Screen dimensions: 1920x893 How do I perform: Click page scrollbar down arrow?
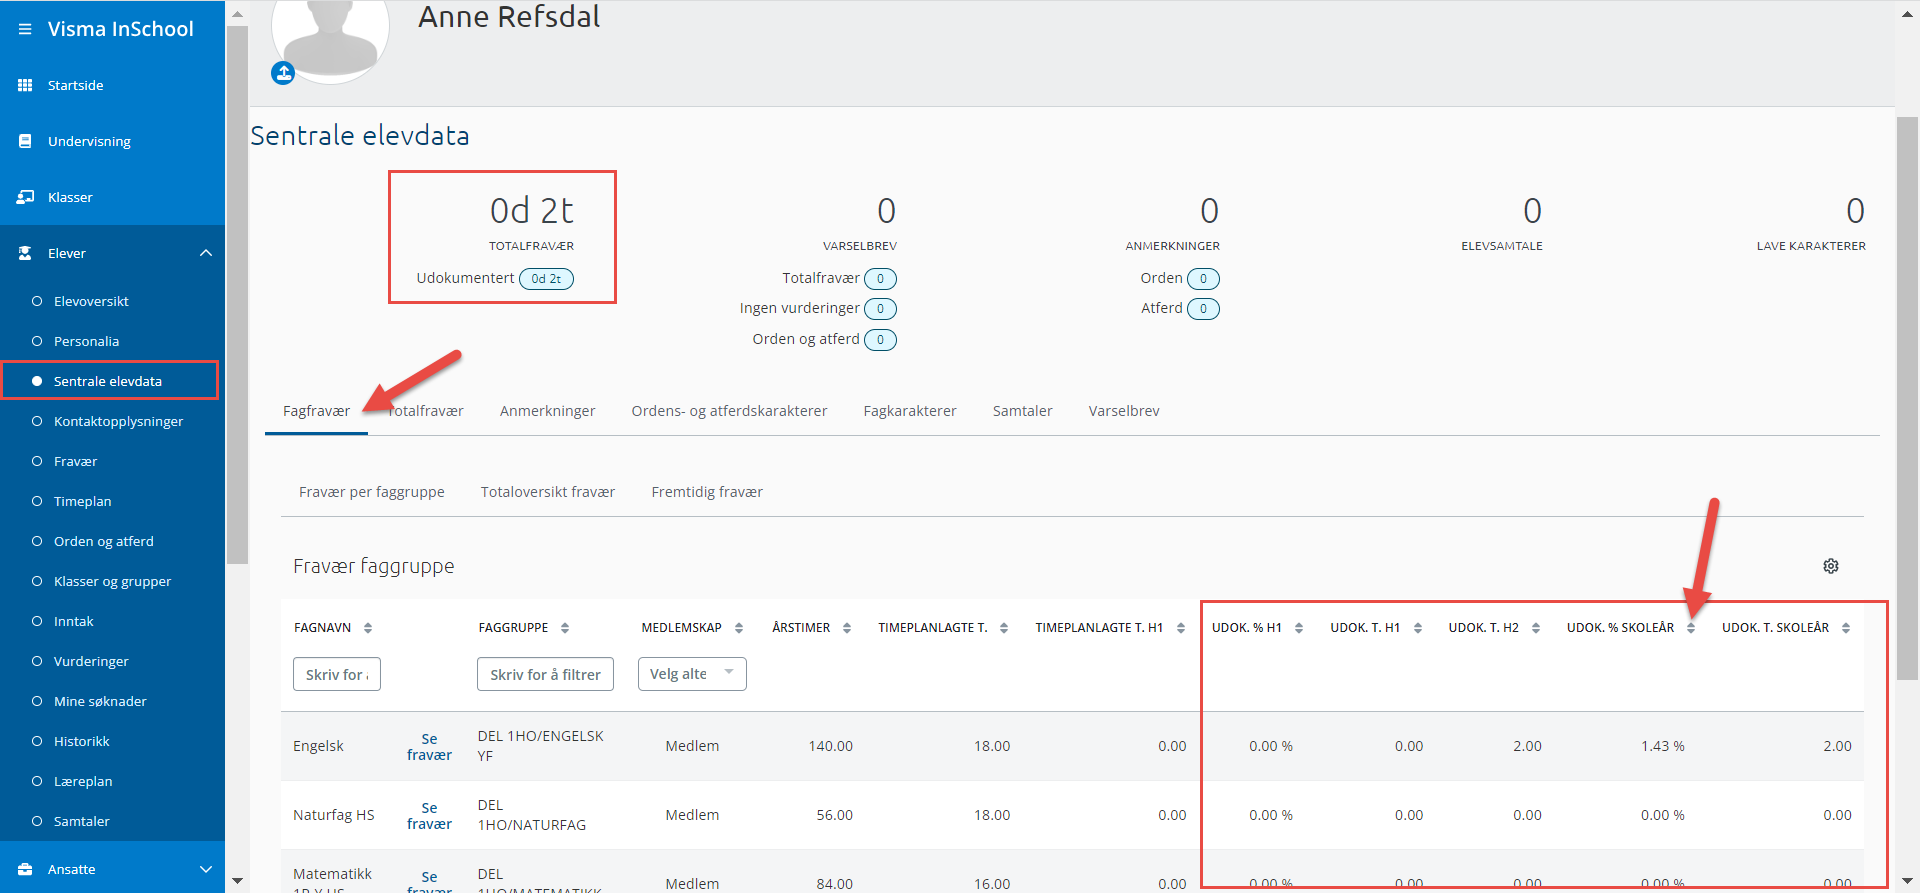pyautogui.click(x=1907, y=881)
